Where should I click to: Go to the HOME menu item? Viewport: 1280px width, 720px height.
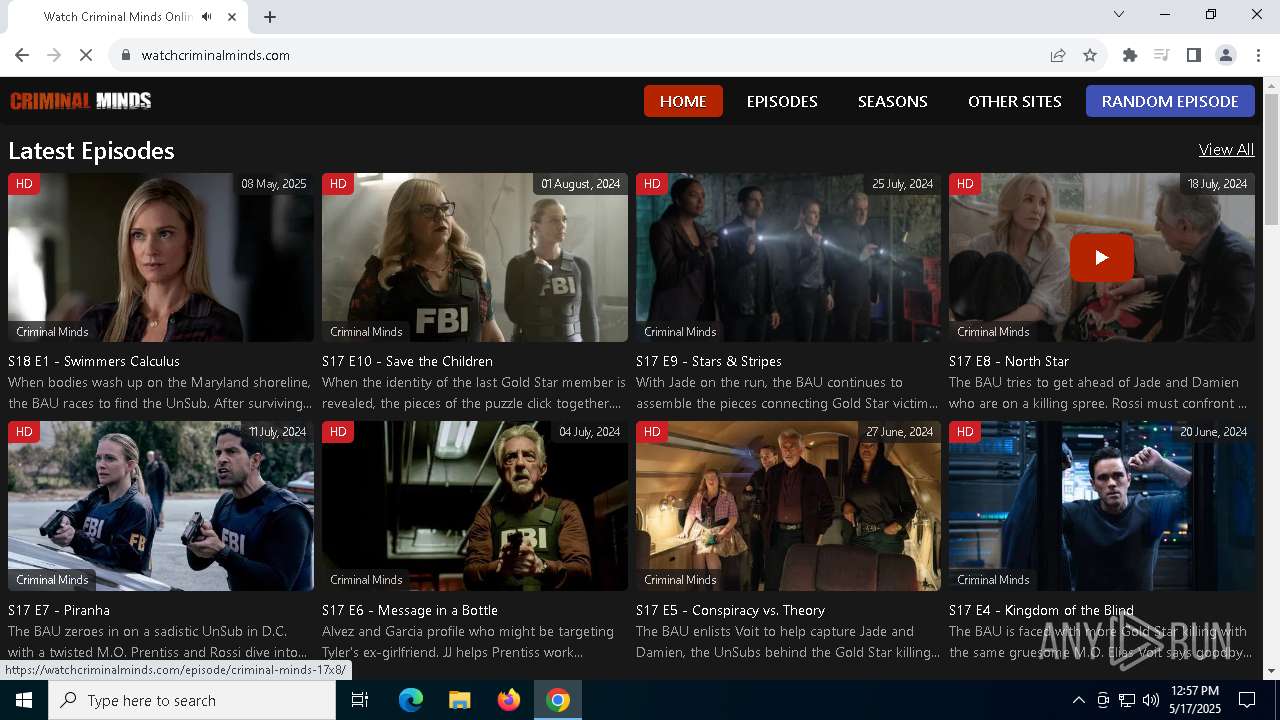pos(683,101)
